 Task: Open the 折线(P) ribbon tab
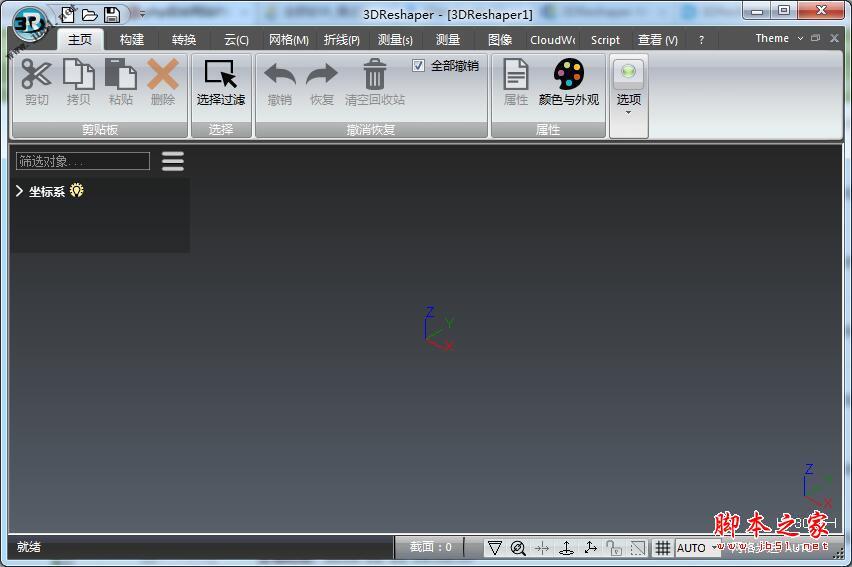(x=342, y=40)
